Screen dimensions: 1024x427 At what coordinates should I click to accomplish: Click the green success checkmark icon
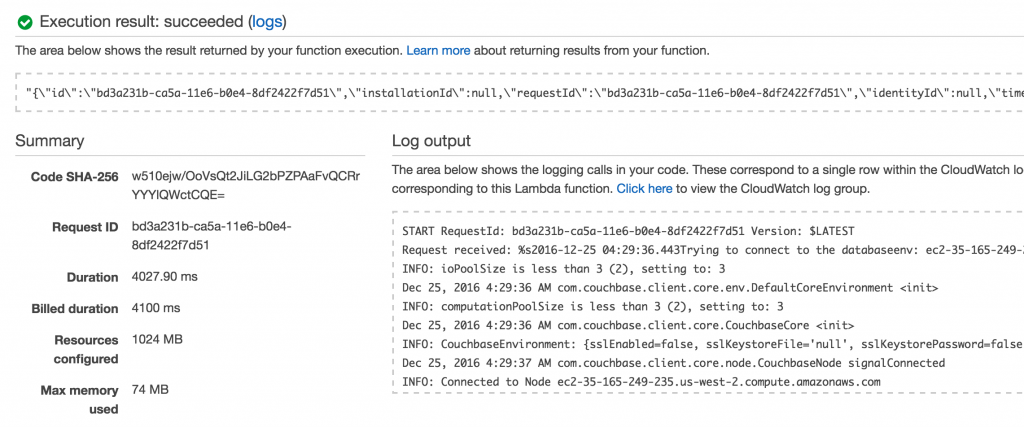[25, 22]
